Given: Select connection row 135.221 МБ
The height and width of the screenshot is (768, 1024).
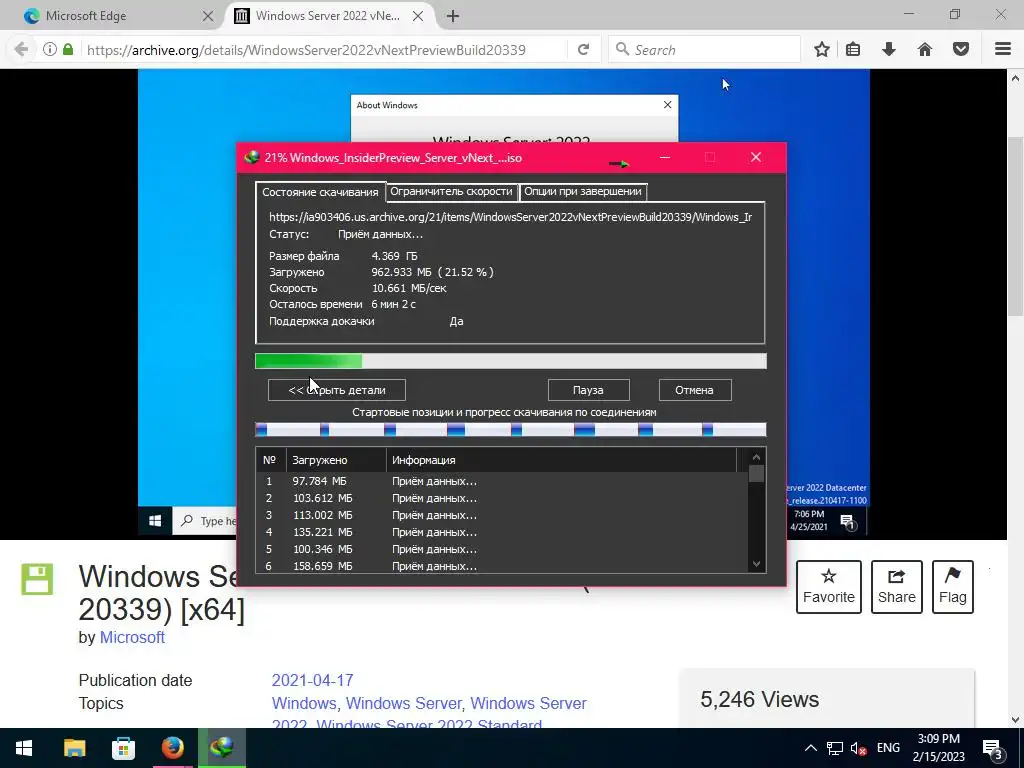Looking at the screenshot, I should (502, 532).
